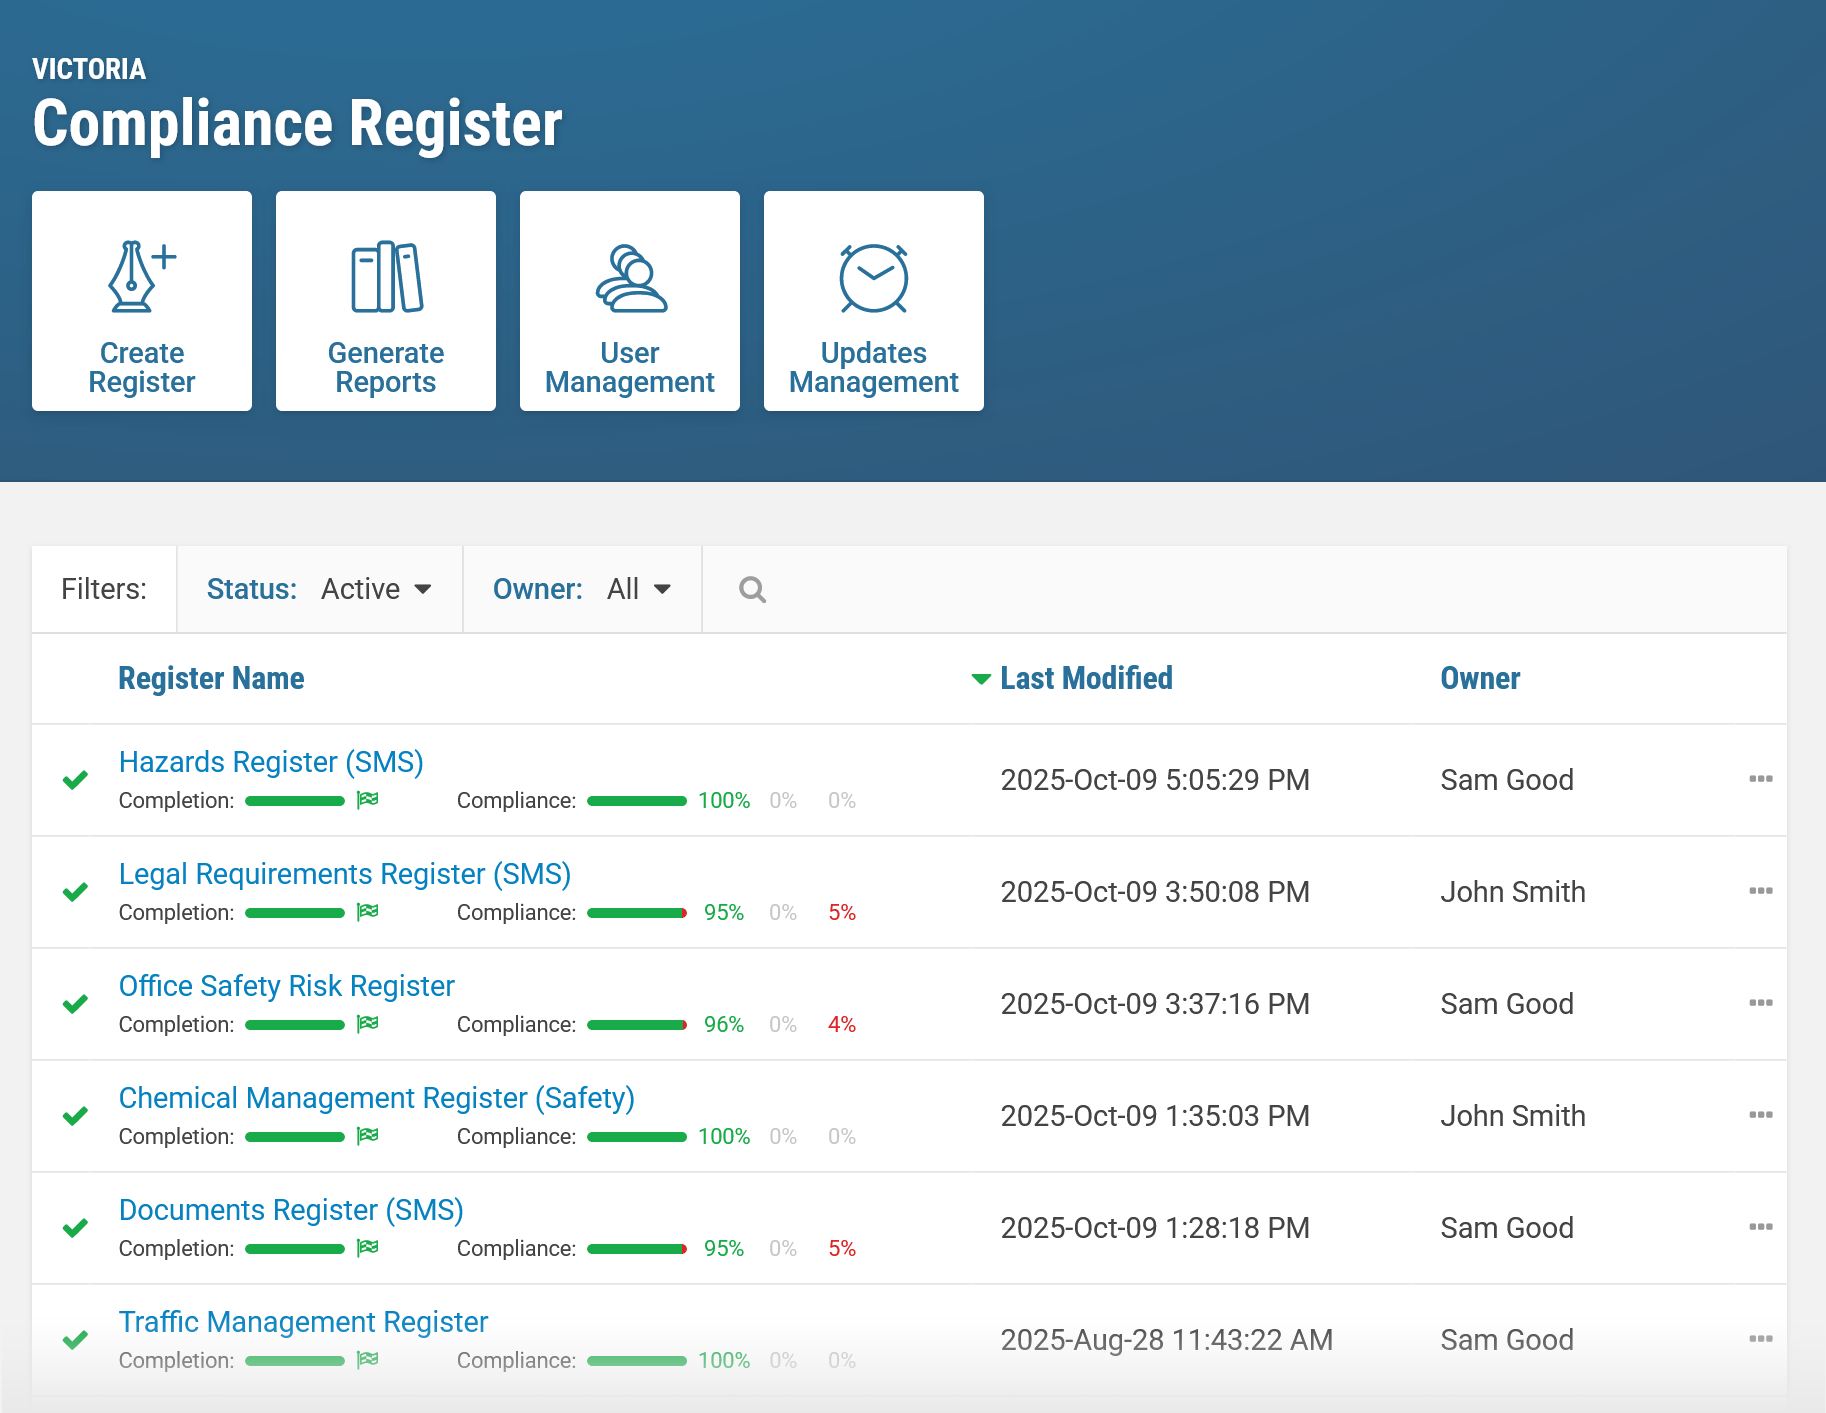Open the Chemical Management Register (Safety) link
Screen dimensions: 1826x1413
[377, 1098]
